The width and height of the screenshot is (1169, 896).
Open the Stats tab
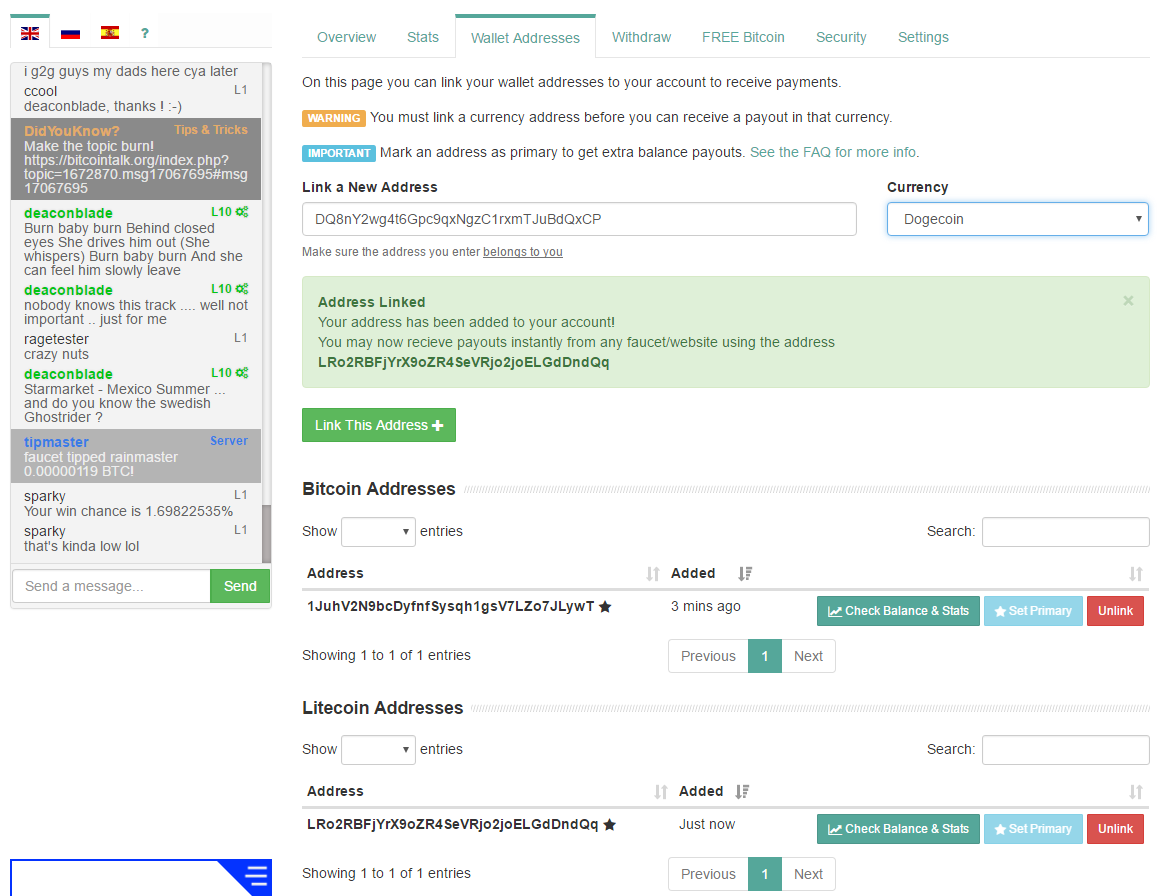423,37
